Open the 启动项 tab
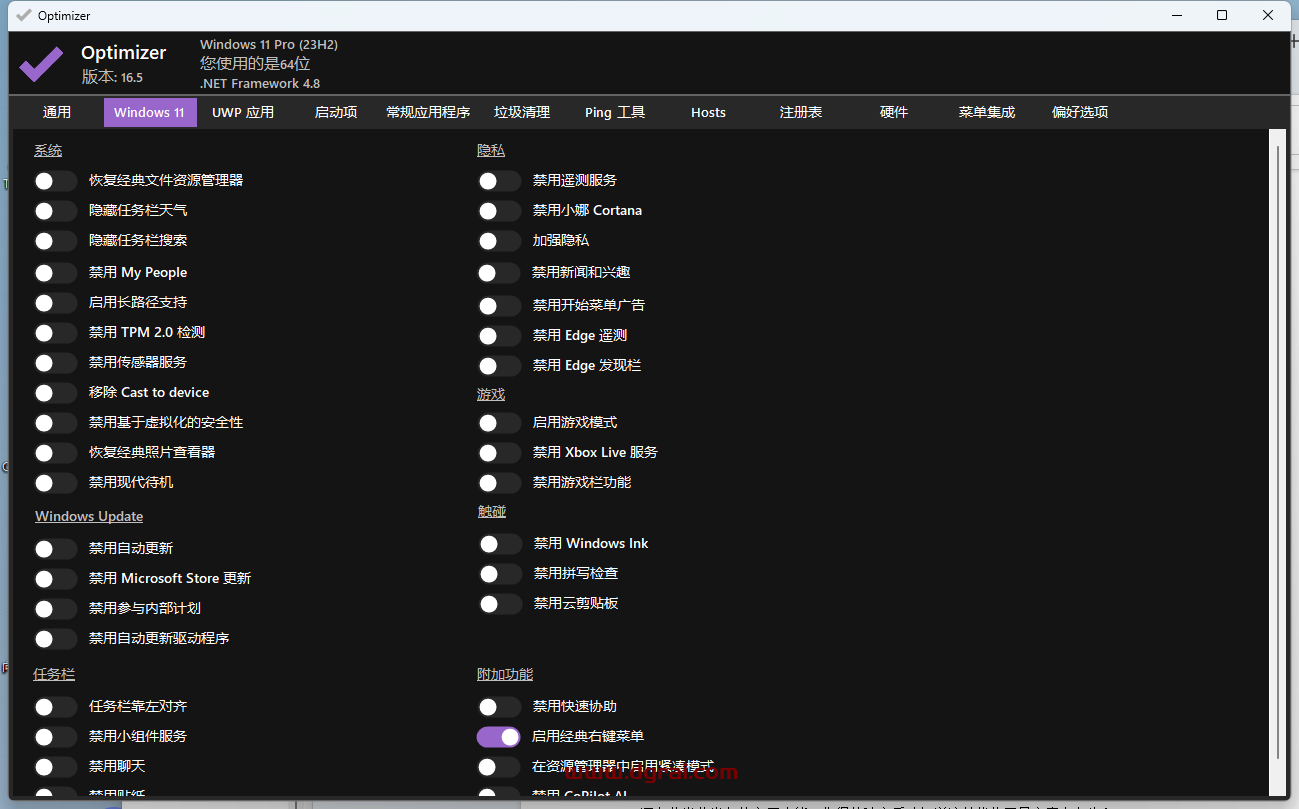 336,112
